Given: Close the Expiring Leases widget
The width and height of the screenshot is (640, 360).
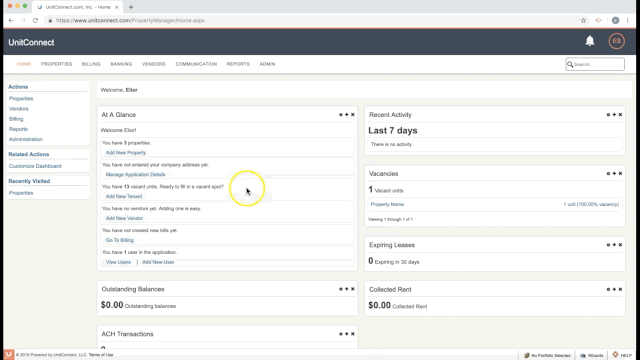Looking at the screenshot, I should 620,245.
